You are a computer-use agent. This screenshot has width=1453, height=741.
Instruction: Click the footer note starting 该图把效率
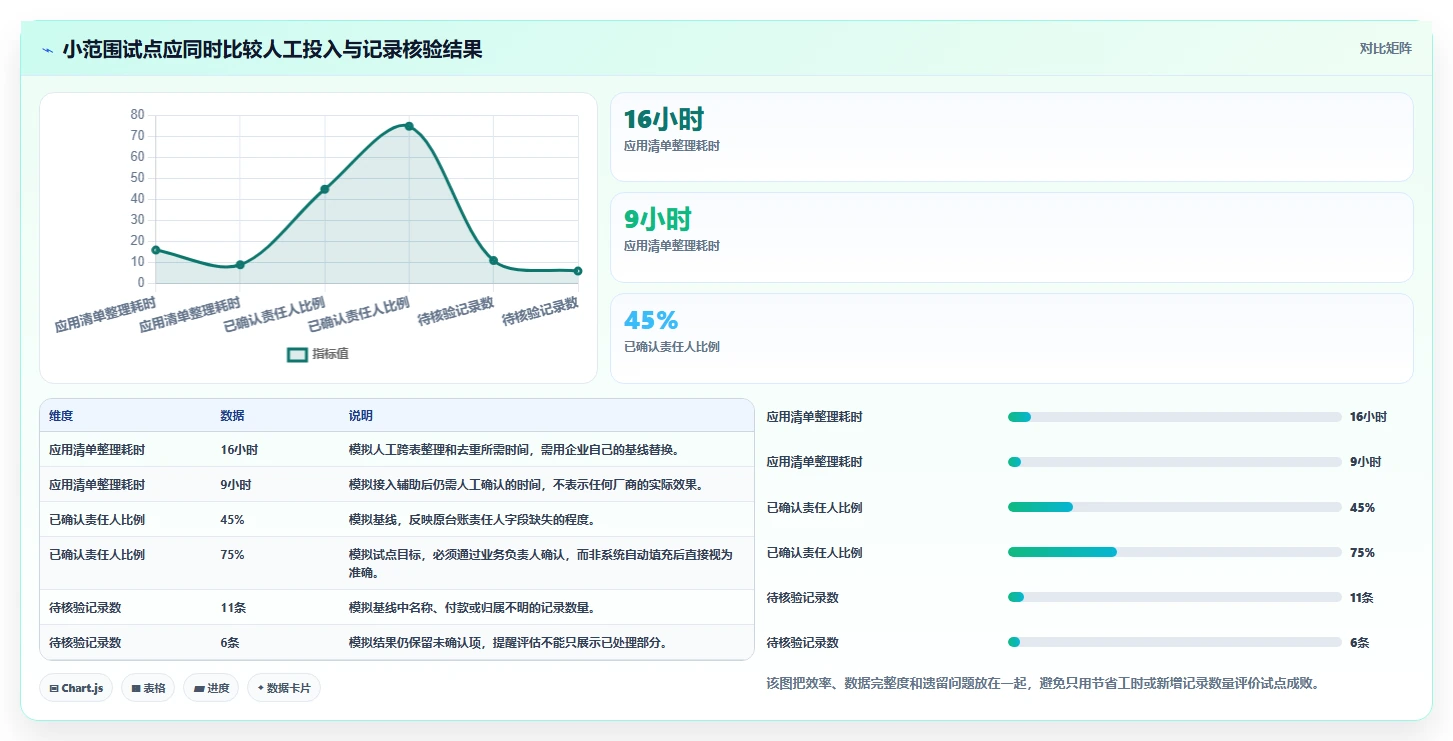coord(1043,684)
